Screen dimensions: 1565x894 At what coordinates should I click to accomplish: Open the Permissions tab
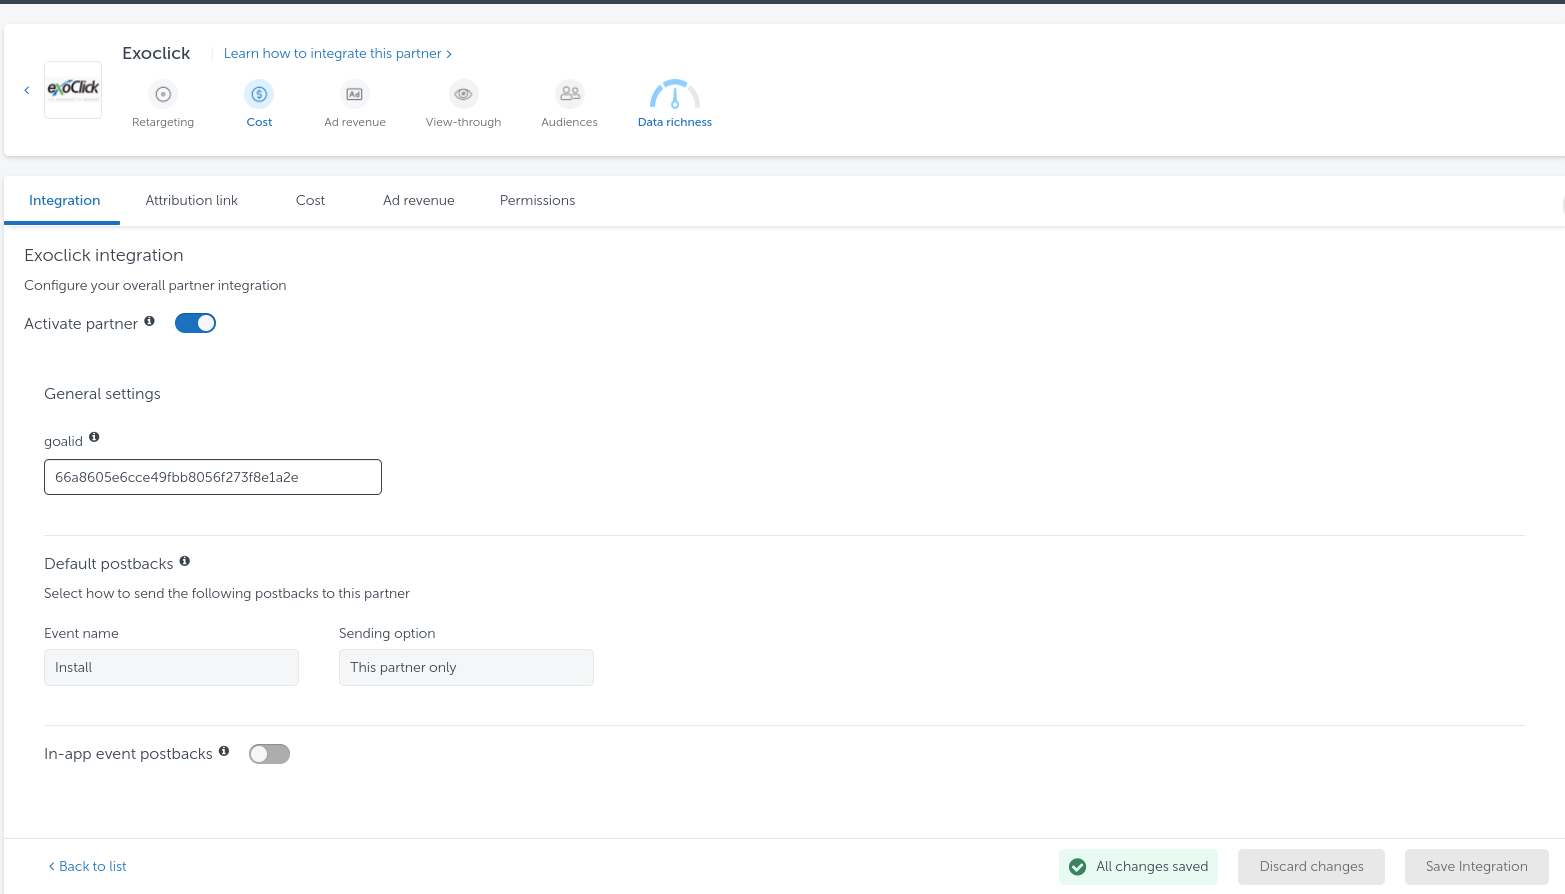[x=537, y=200]
